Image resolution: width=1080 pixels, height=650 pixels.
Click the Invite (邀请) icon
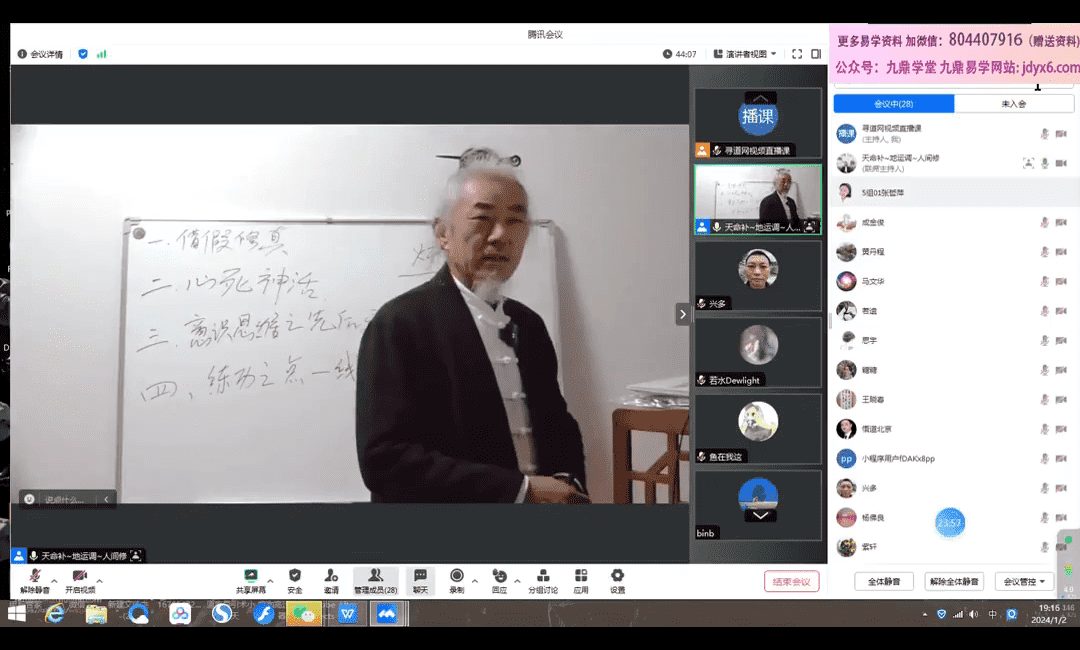[x=331, y=580]
